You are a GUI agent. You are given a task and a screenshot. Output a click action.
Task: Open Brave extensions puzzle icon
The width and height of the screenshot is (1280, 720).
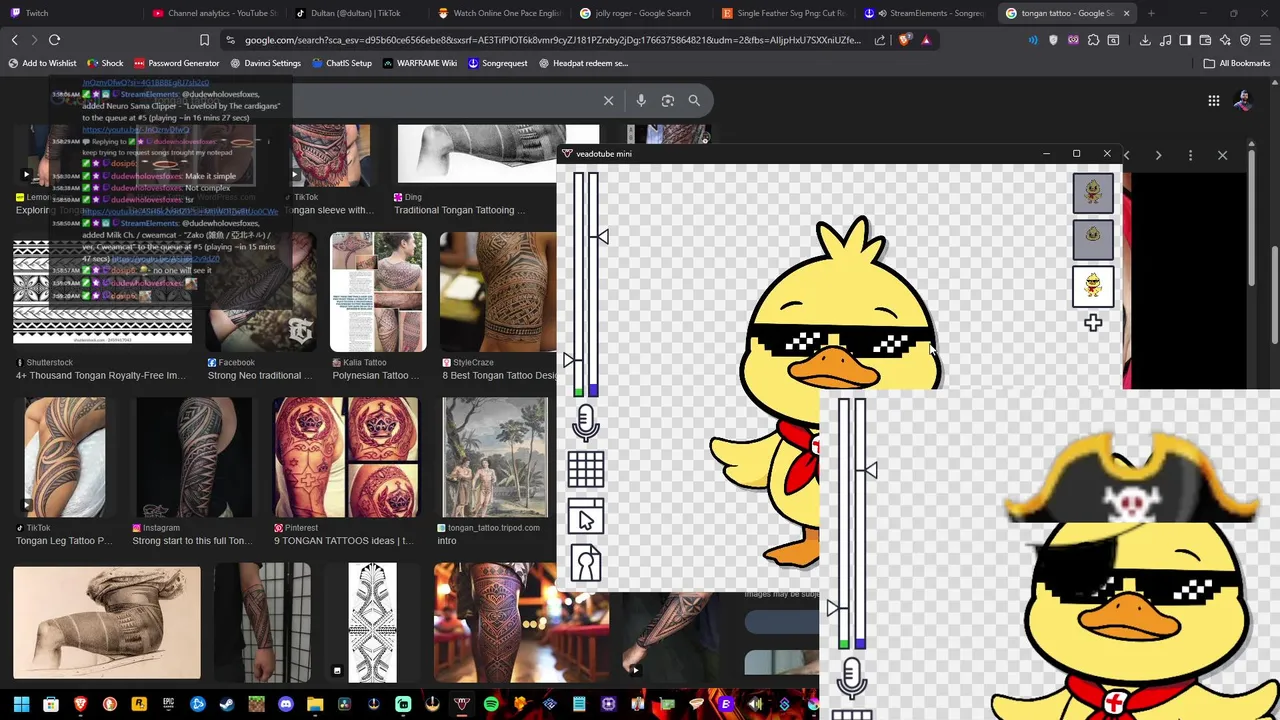coord(1093,40)
